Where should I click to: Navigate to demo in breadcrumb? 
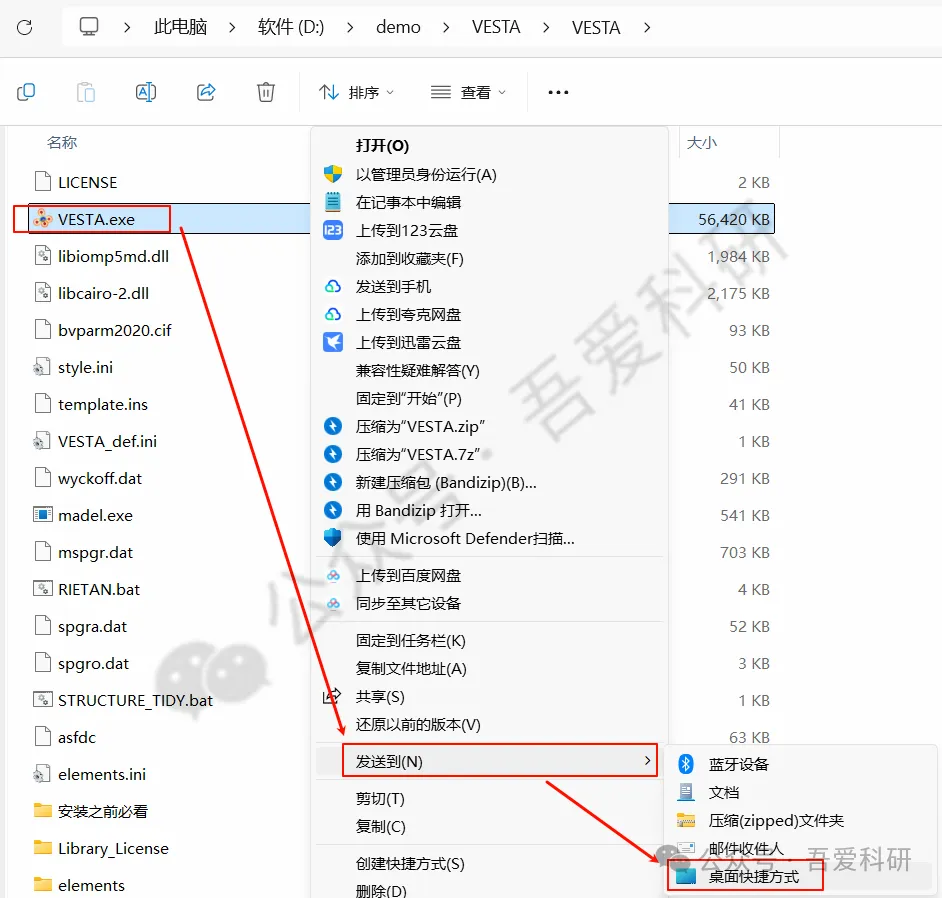tap(398, 27)
